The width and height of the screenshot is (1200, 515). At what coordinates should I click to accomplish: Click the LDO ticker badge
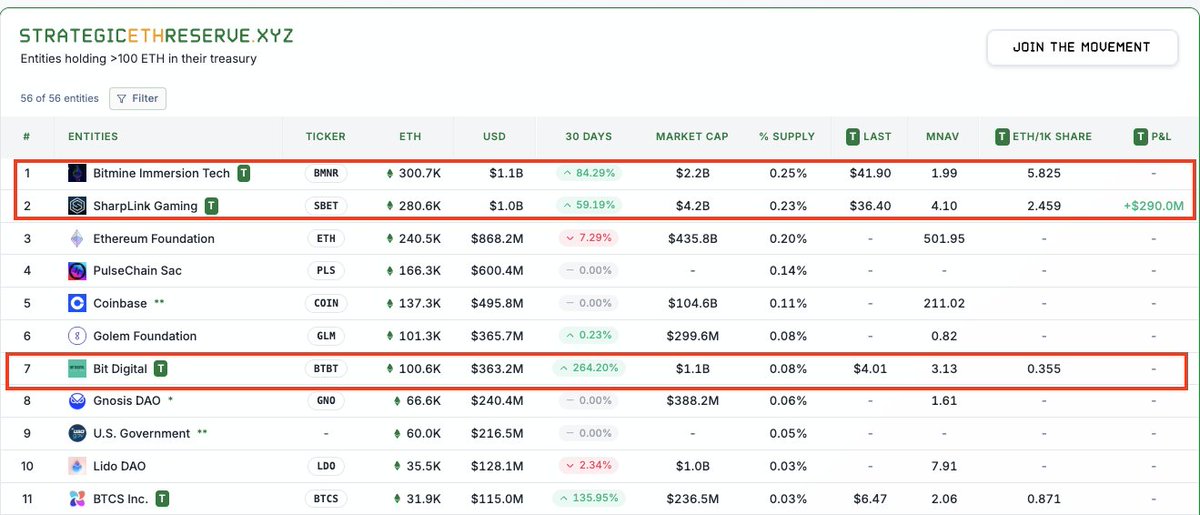tap(325, 466)
